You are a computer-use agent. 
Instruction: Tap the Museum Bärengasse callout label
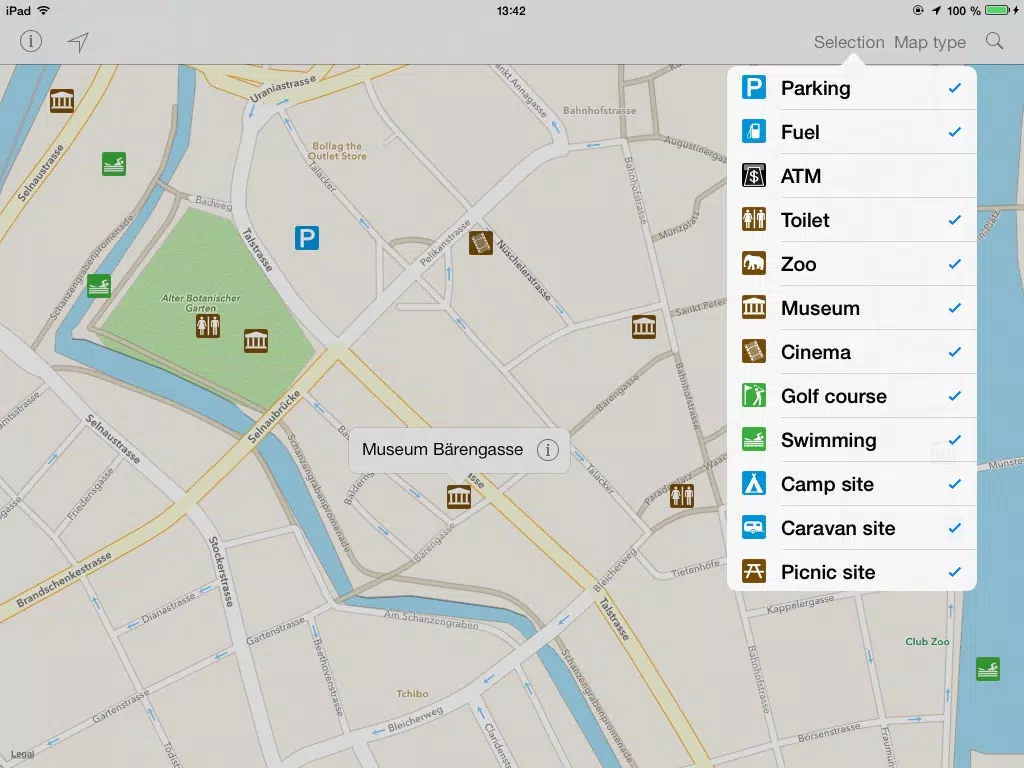tap(442, 450)
